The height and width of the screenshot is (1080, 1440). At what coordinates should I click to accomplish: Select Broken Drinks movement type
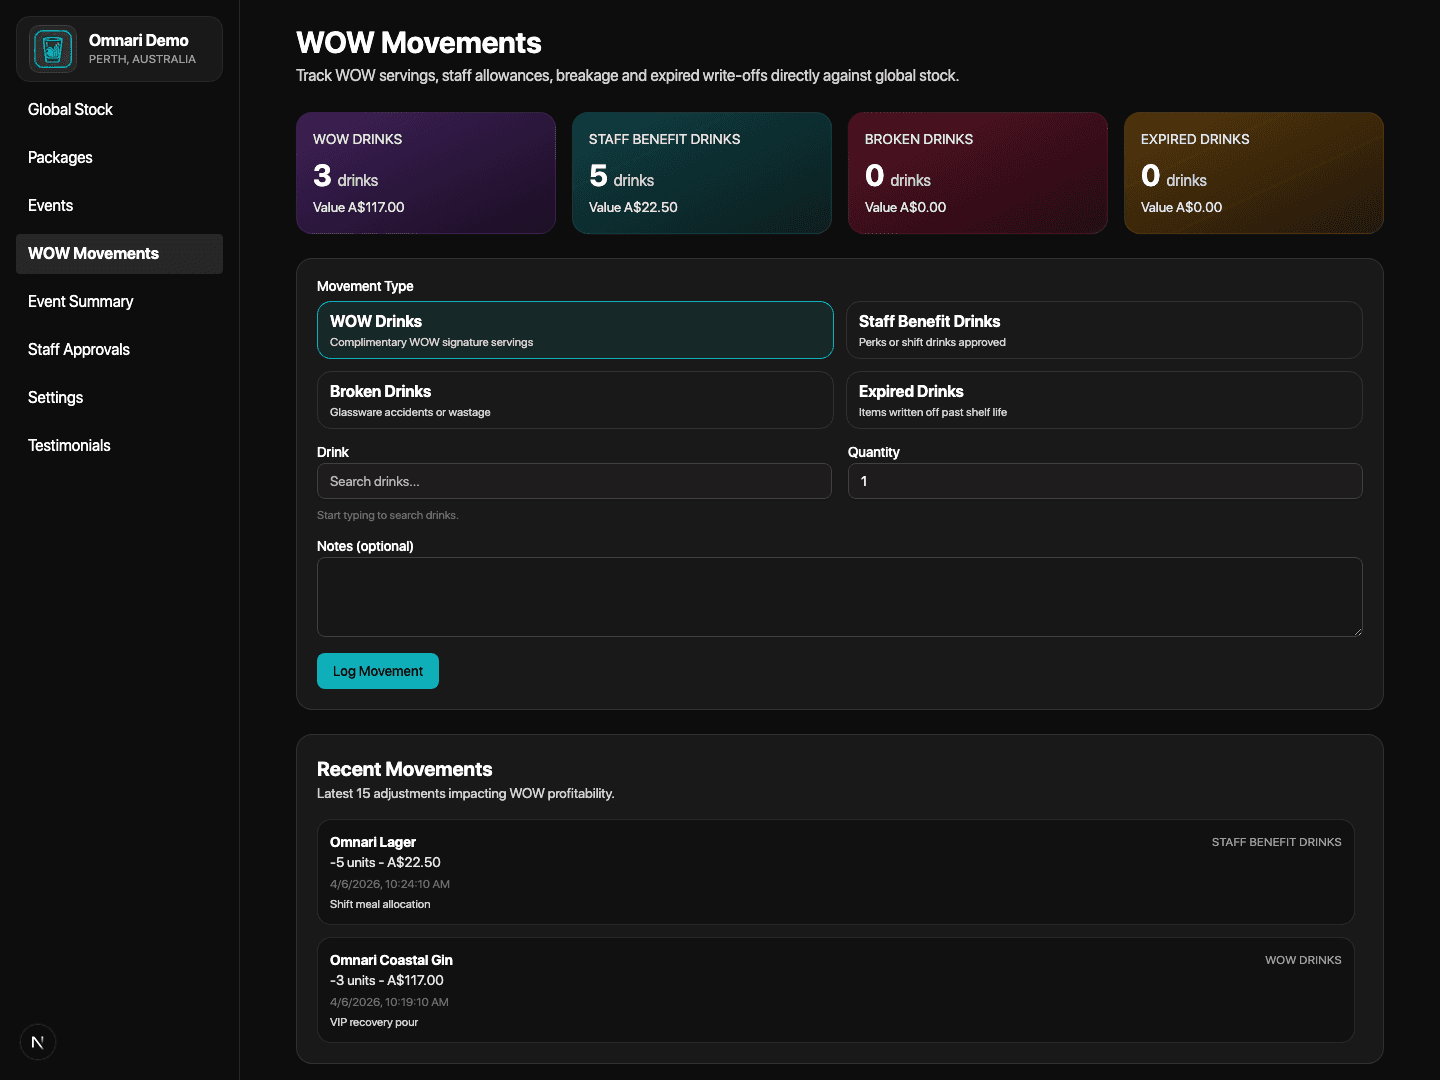click(x=575, y=400)
